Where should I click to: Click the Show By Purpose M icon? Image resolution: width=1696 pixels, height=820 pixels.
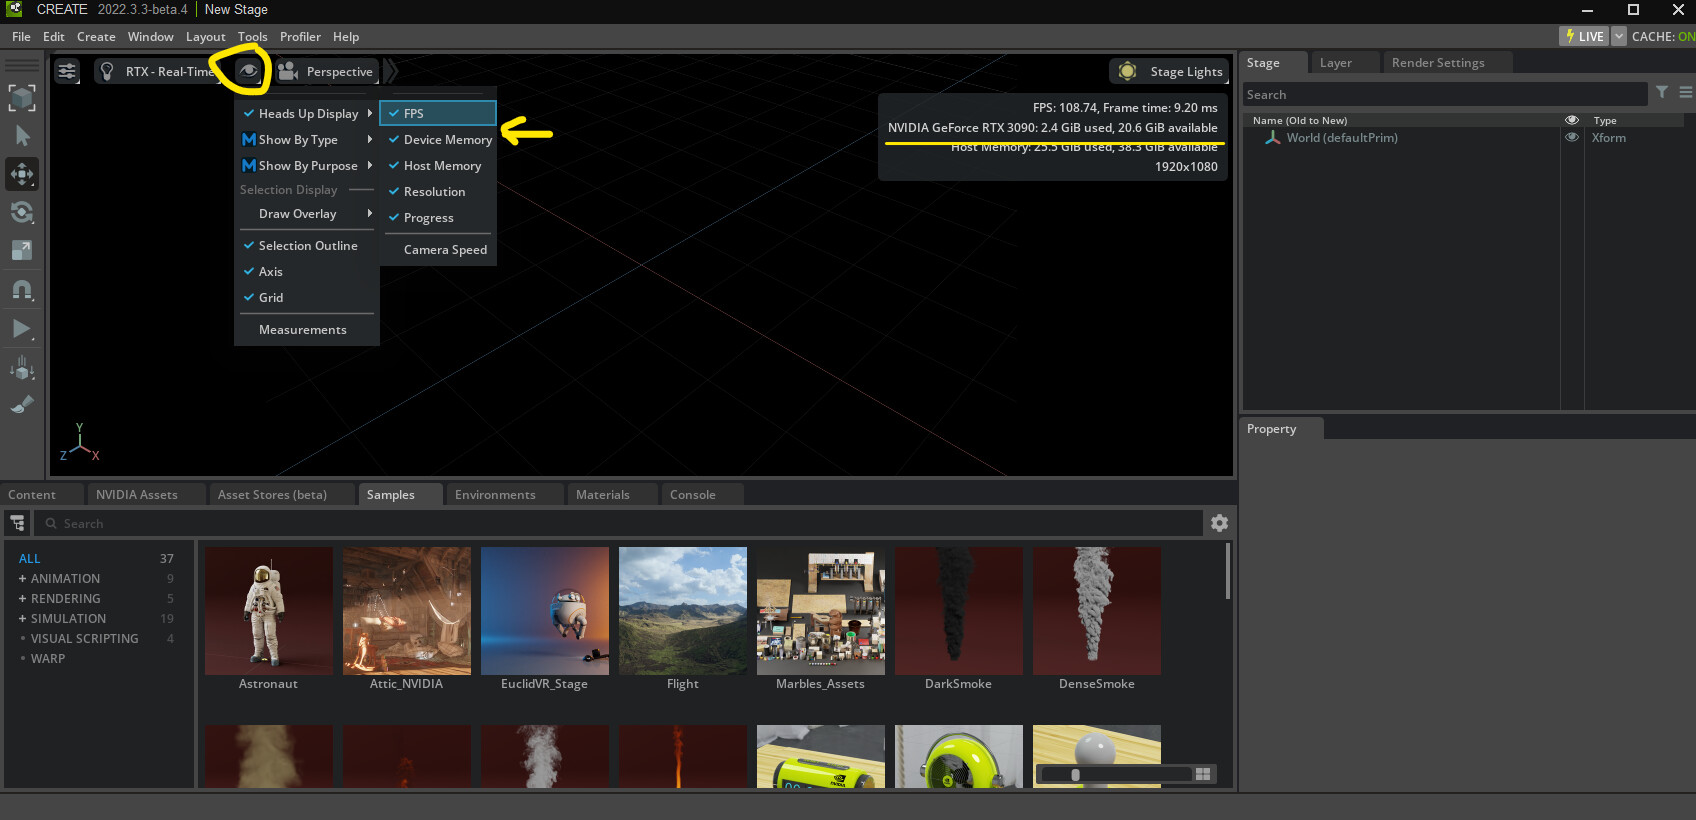(x=249, y=166)
